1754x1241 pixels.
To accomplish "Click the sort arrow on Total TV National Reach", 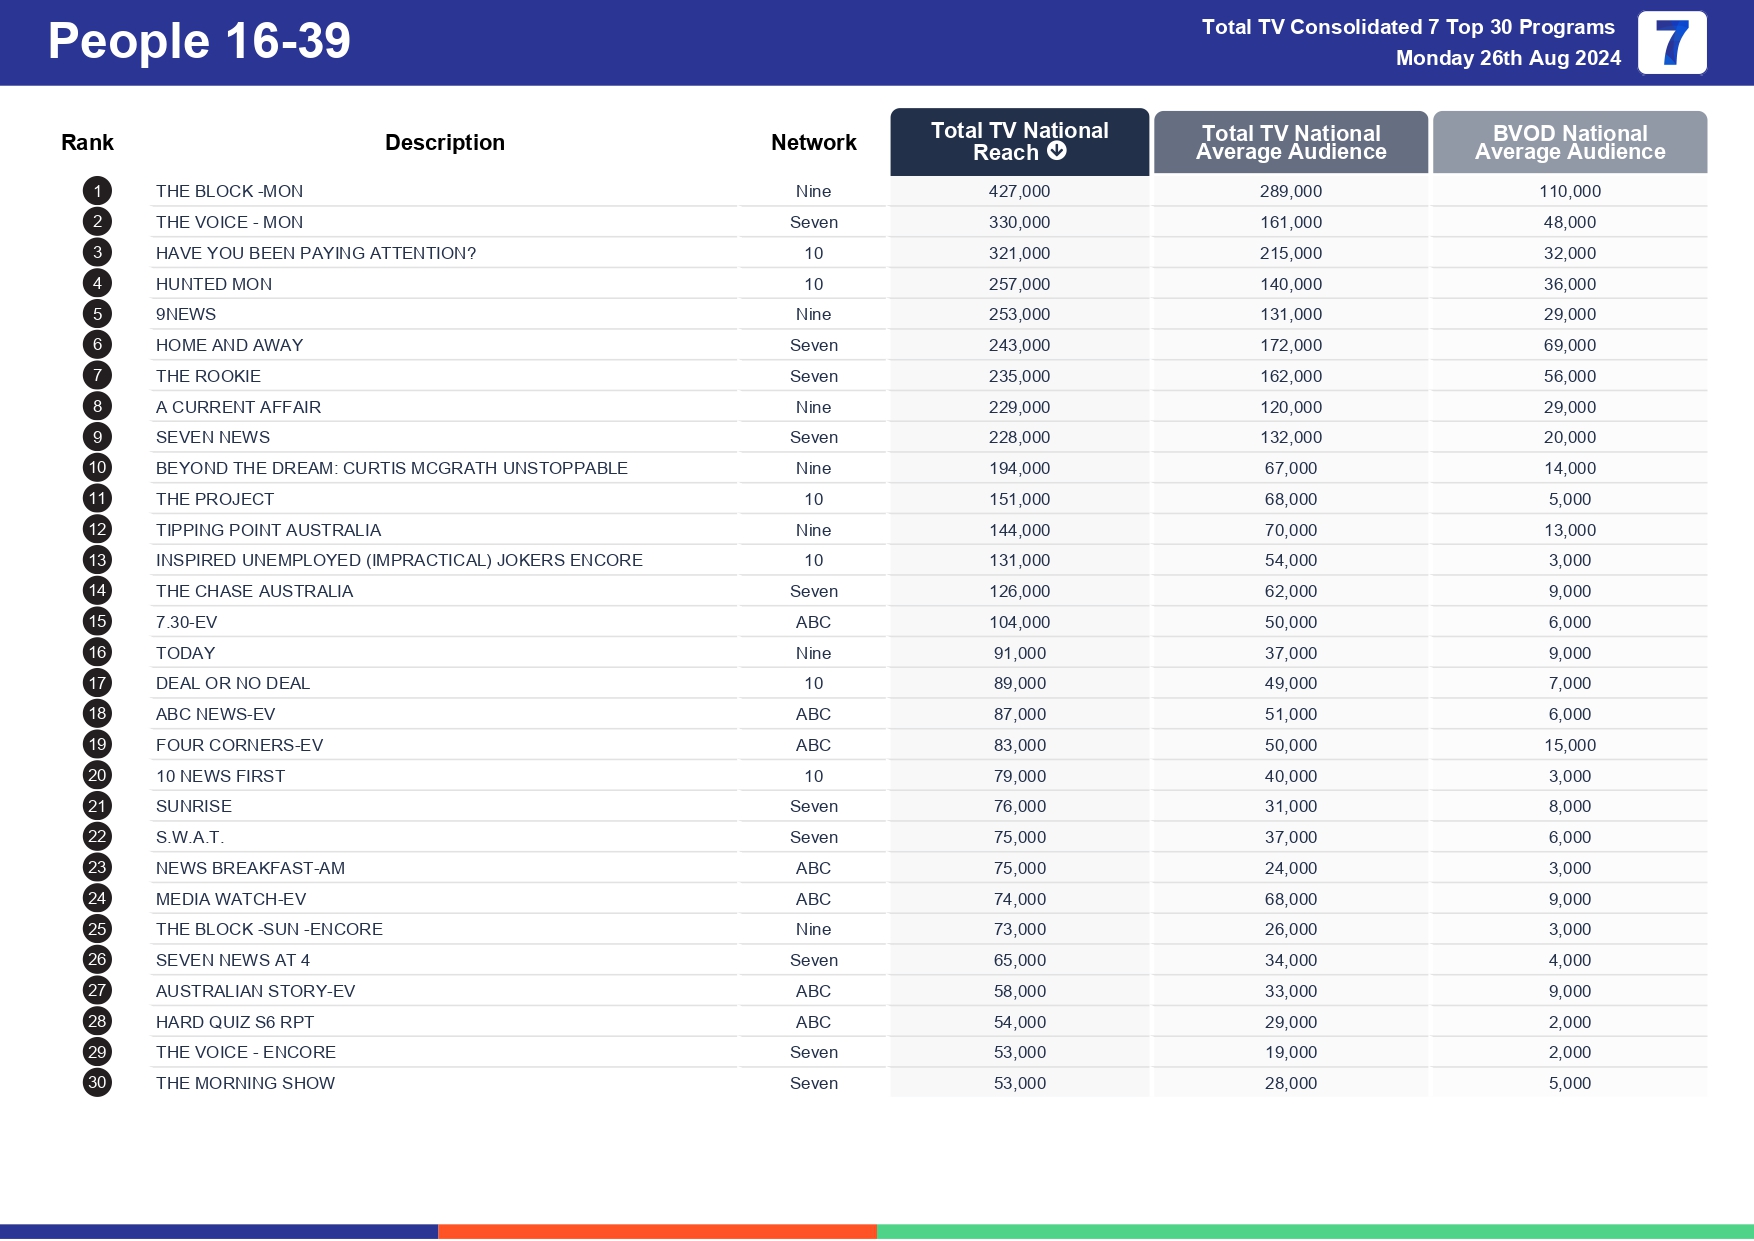I will (1056, 152).
